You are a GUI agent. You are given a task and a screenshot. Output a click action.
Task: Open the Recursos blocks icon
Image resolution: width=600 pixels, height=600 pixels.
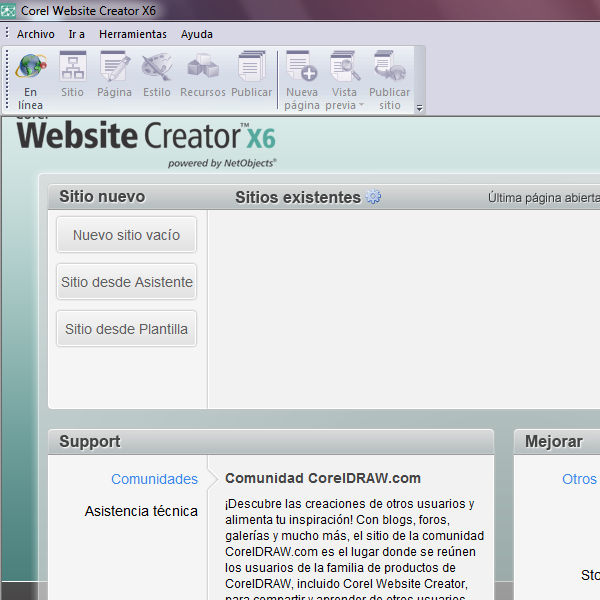[203, 65]
